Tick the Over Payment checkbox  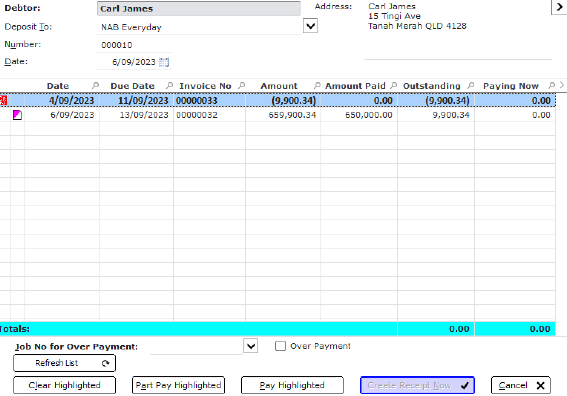click(x=280, y=346)
